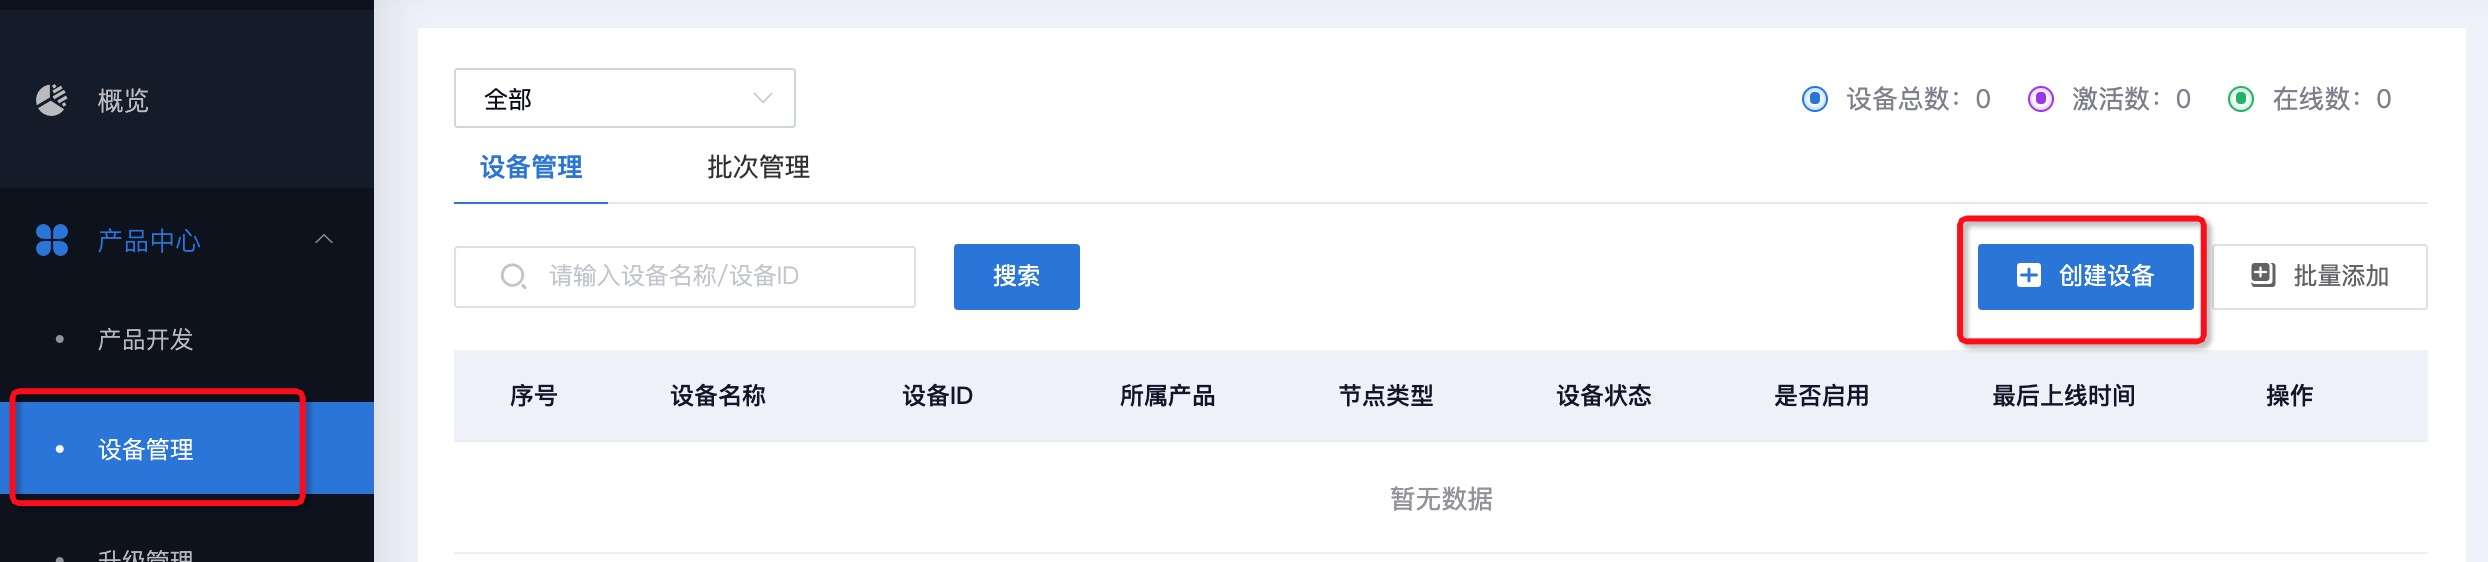Click the Product Center four-dot icon
Screen dimensions: 2488x562
pyautogui.click(x=52, y=240)
